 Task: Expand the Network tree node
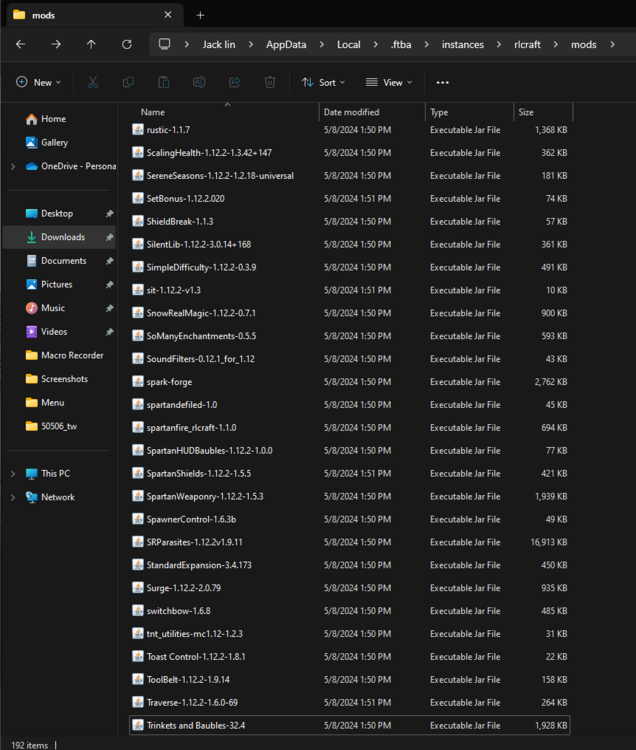click(13, 497)
